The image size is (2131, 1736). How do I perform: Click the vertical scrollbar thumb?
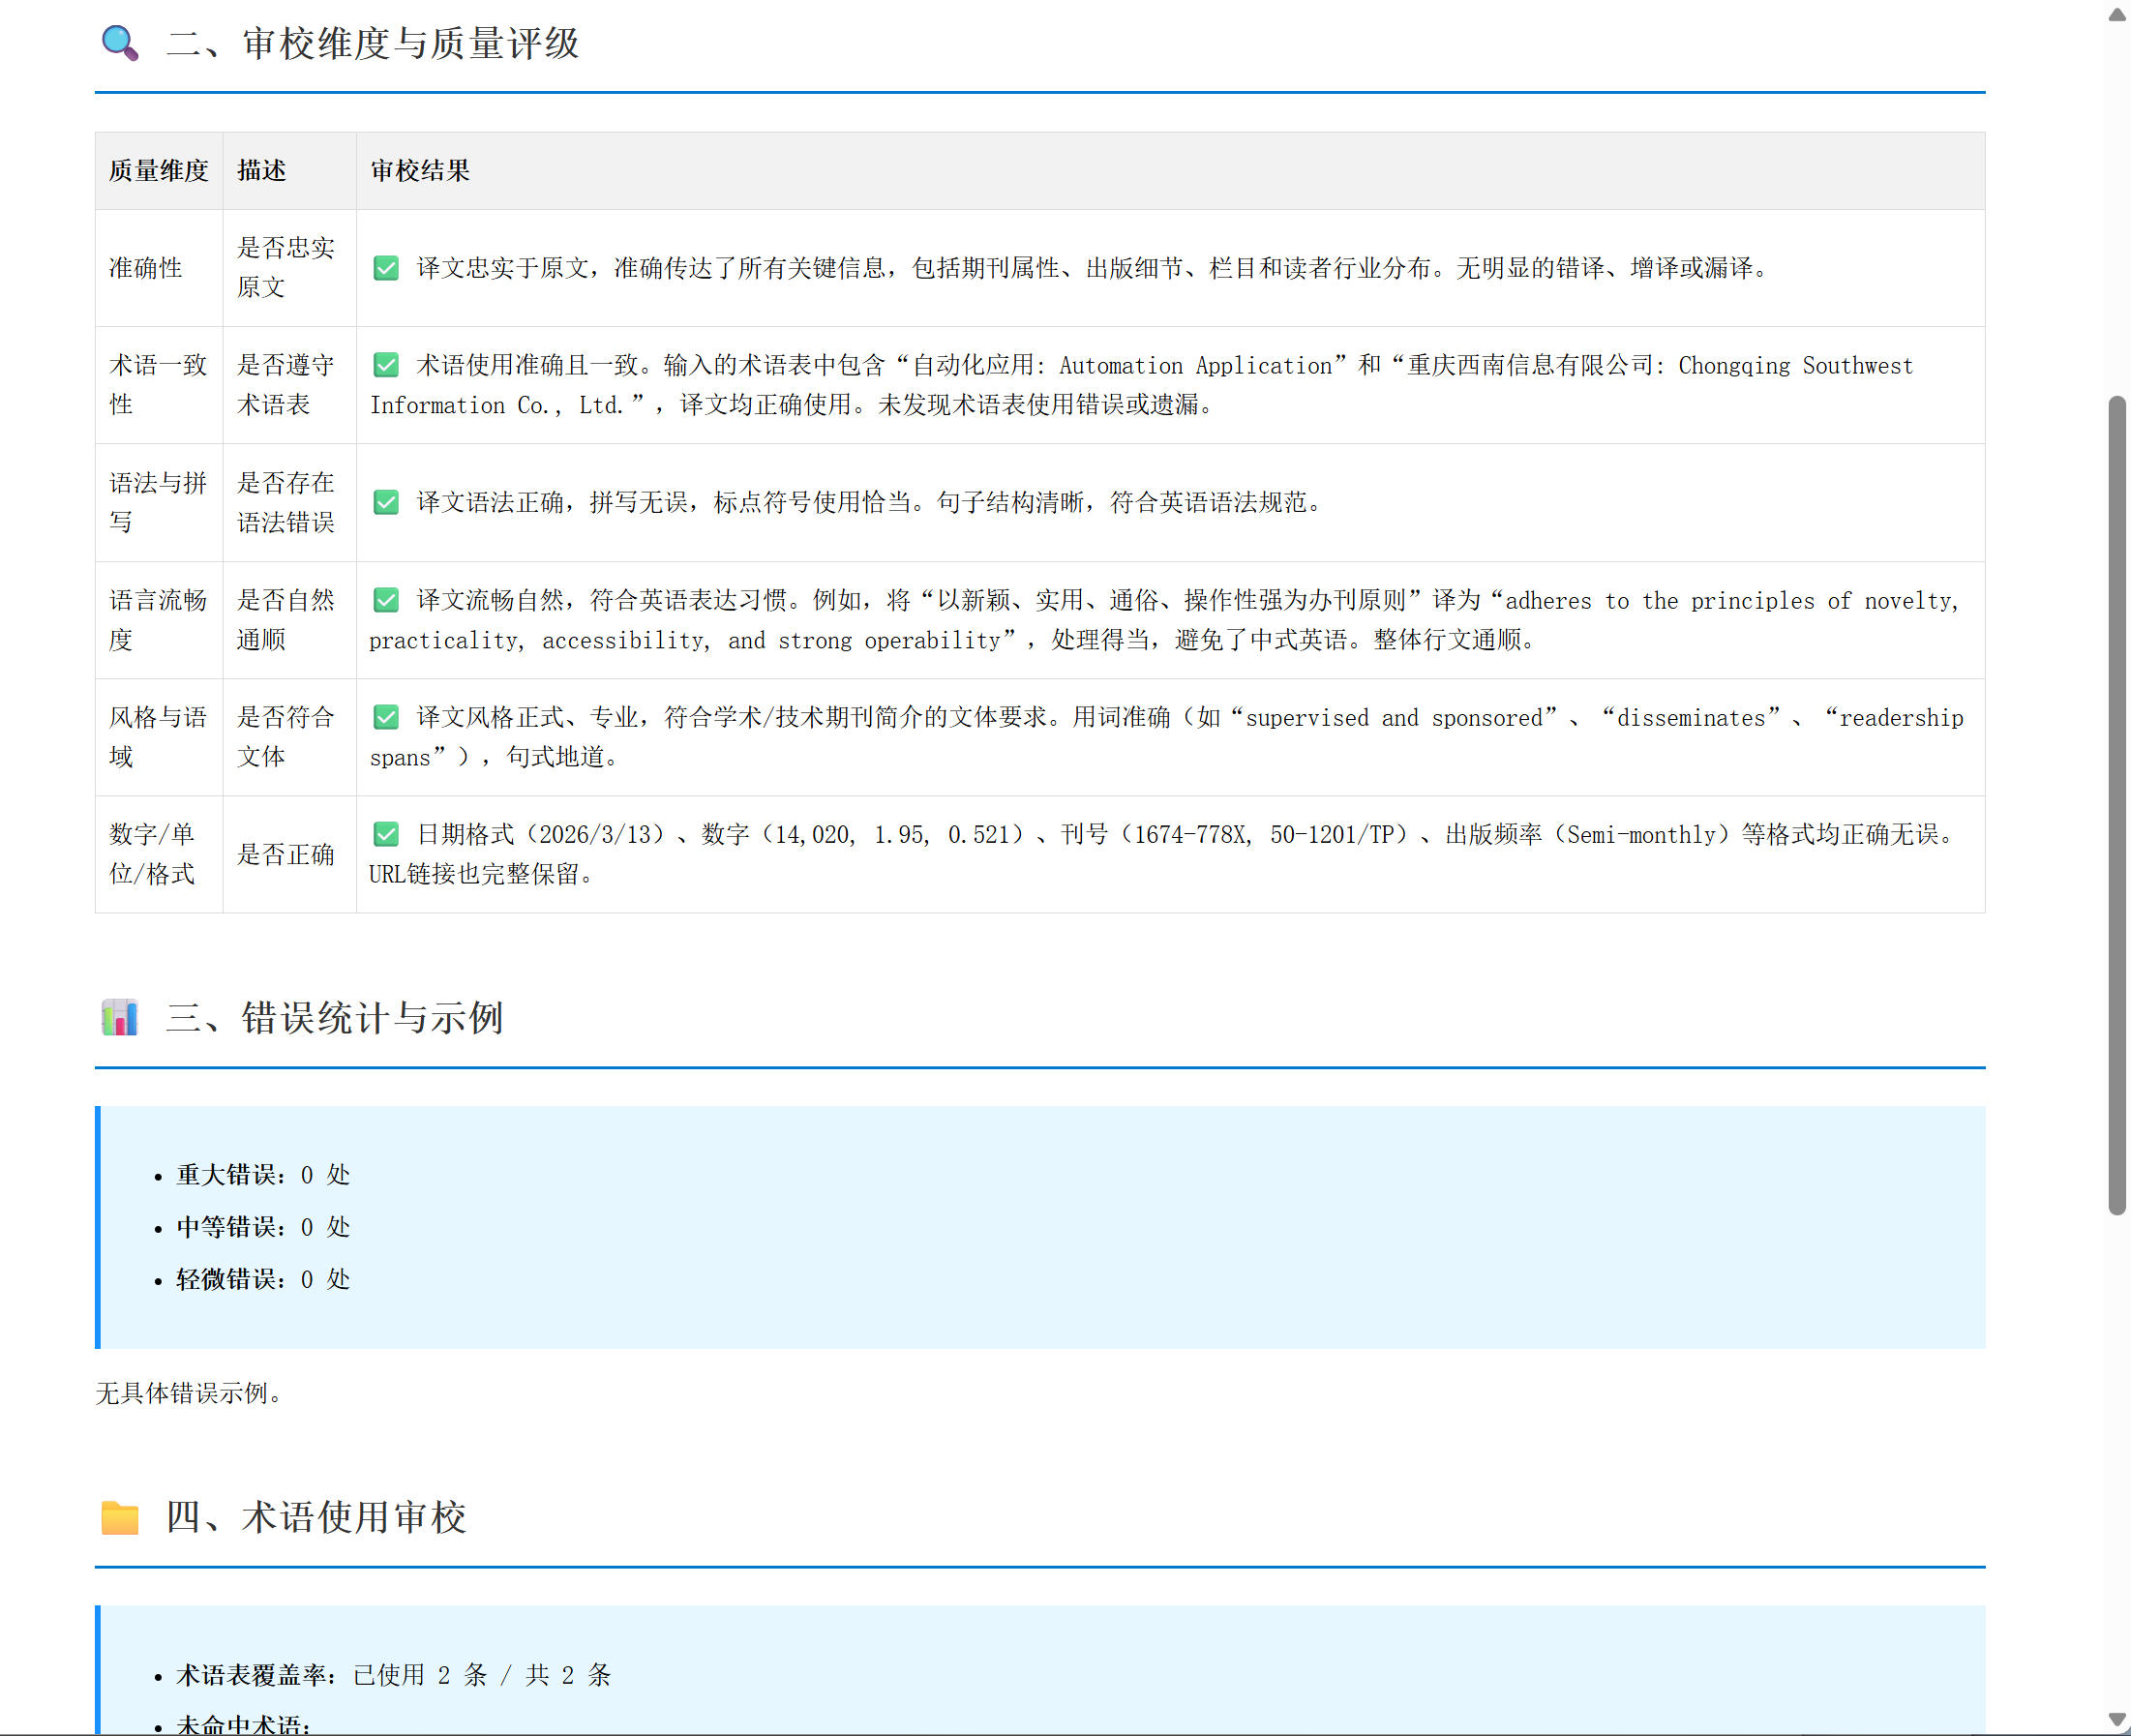[x=2117, y=805]
